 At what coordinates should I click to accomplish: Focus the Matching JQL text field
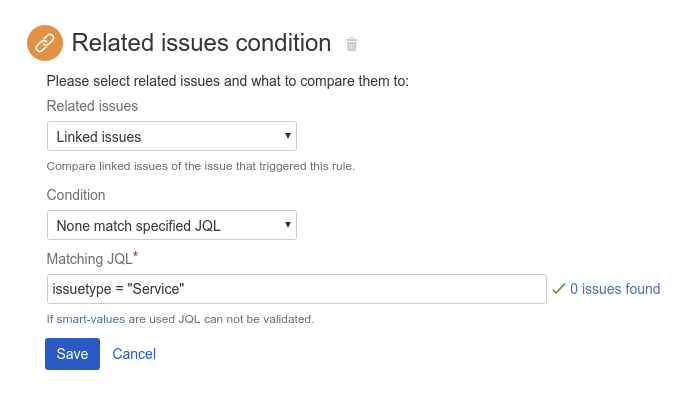297,289
